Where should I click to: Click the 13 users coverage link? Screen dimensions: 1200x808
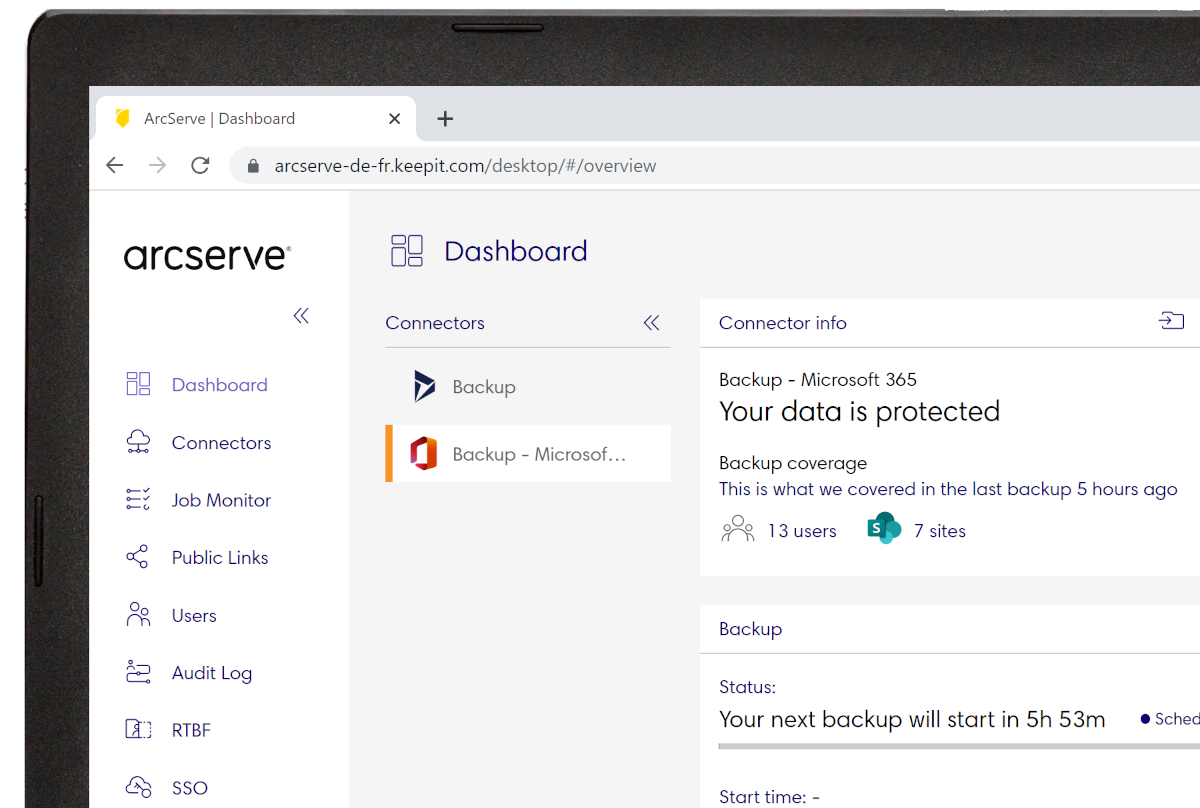point(802,531)
